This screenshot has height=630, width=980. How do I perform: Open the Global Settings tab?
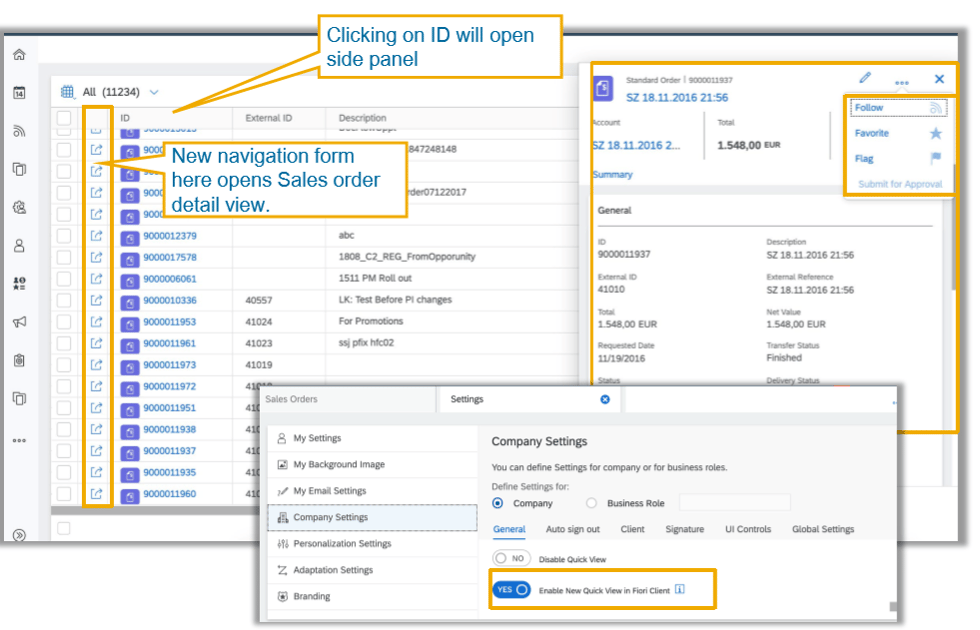coord(823,529)
